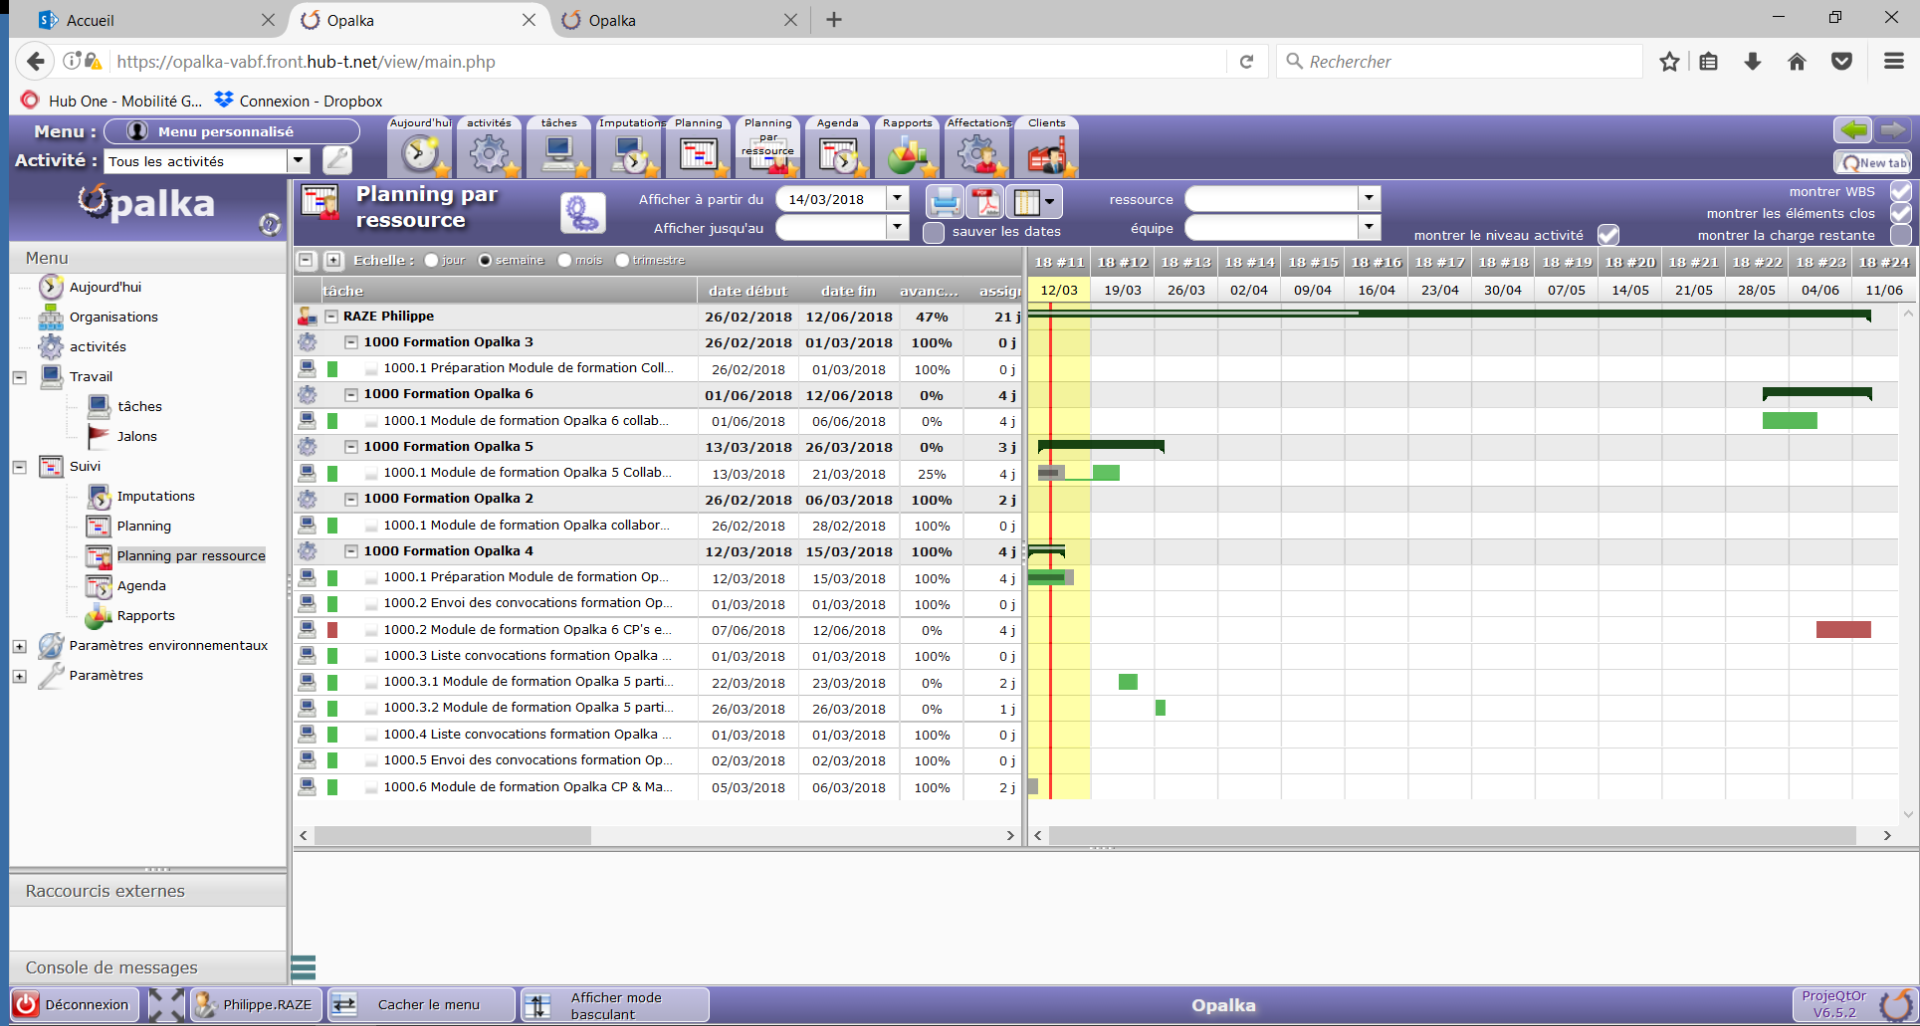Export planning to PDF
This screenshot has width=1920, height=1026.
click(x=985, y=201)
